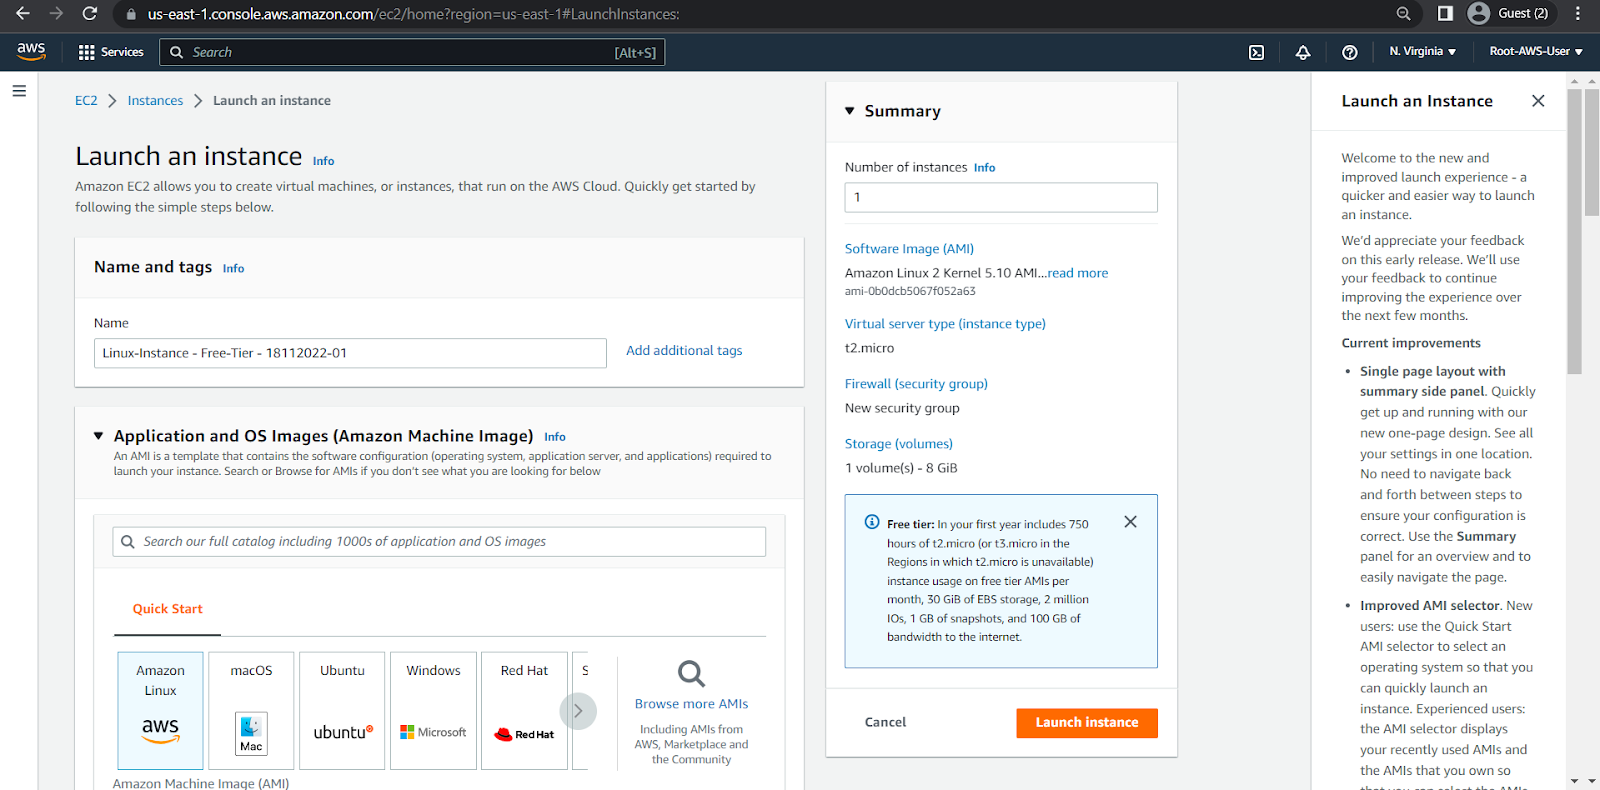Click the t2.micro instance type text

pos(870,348)
